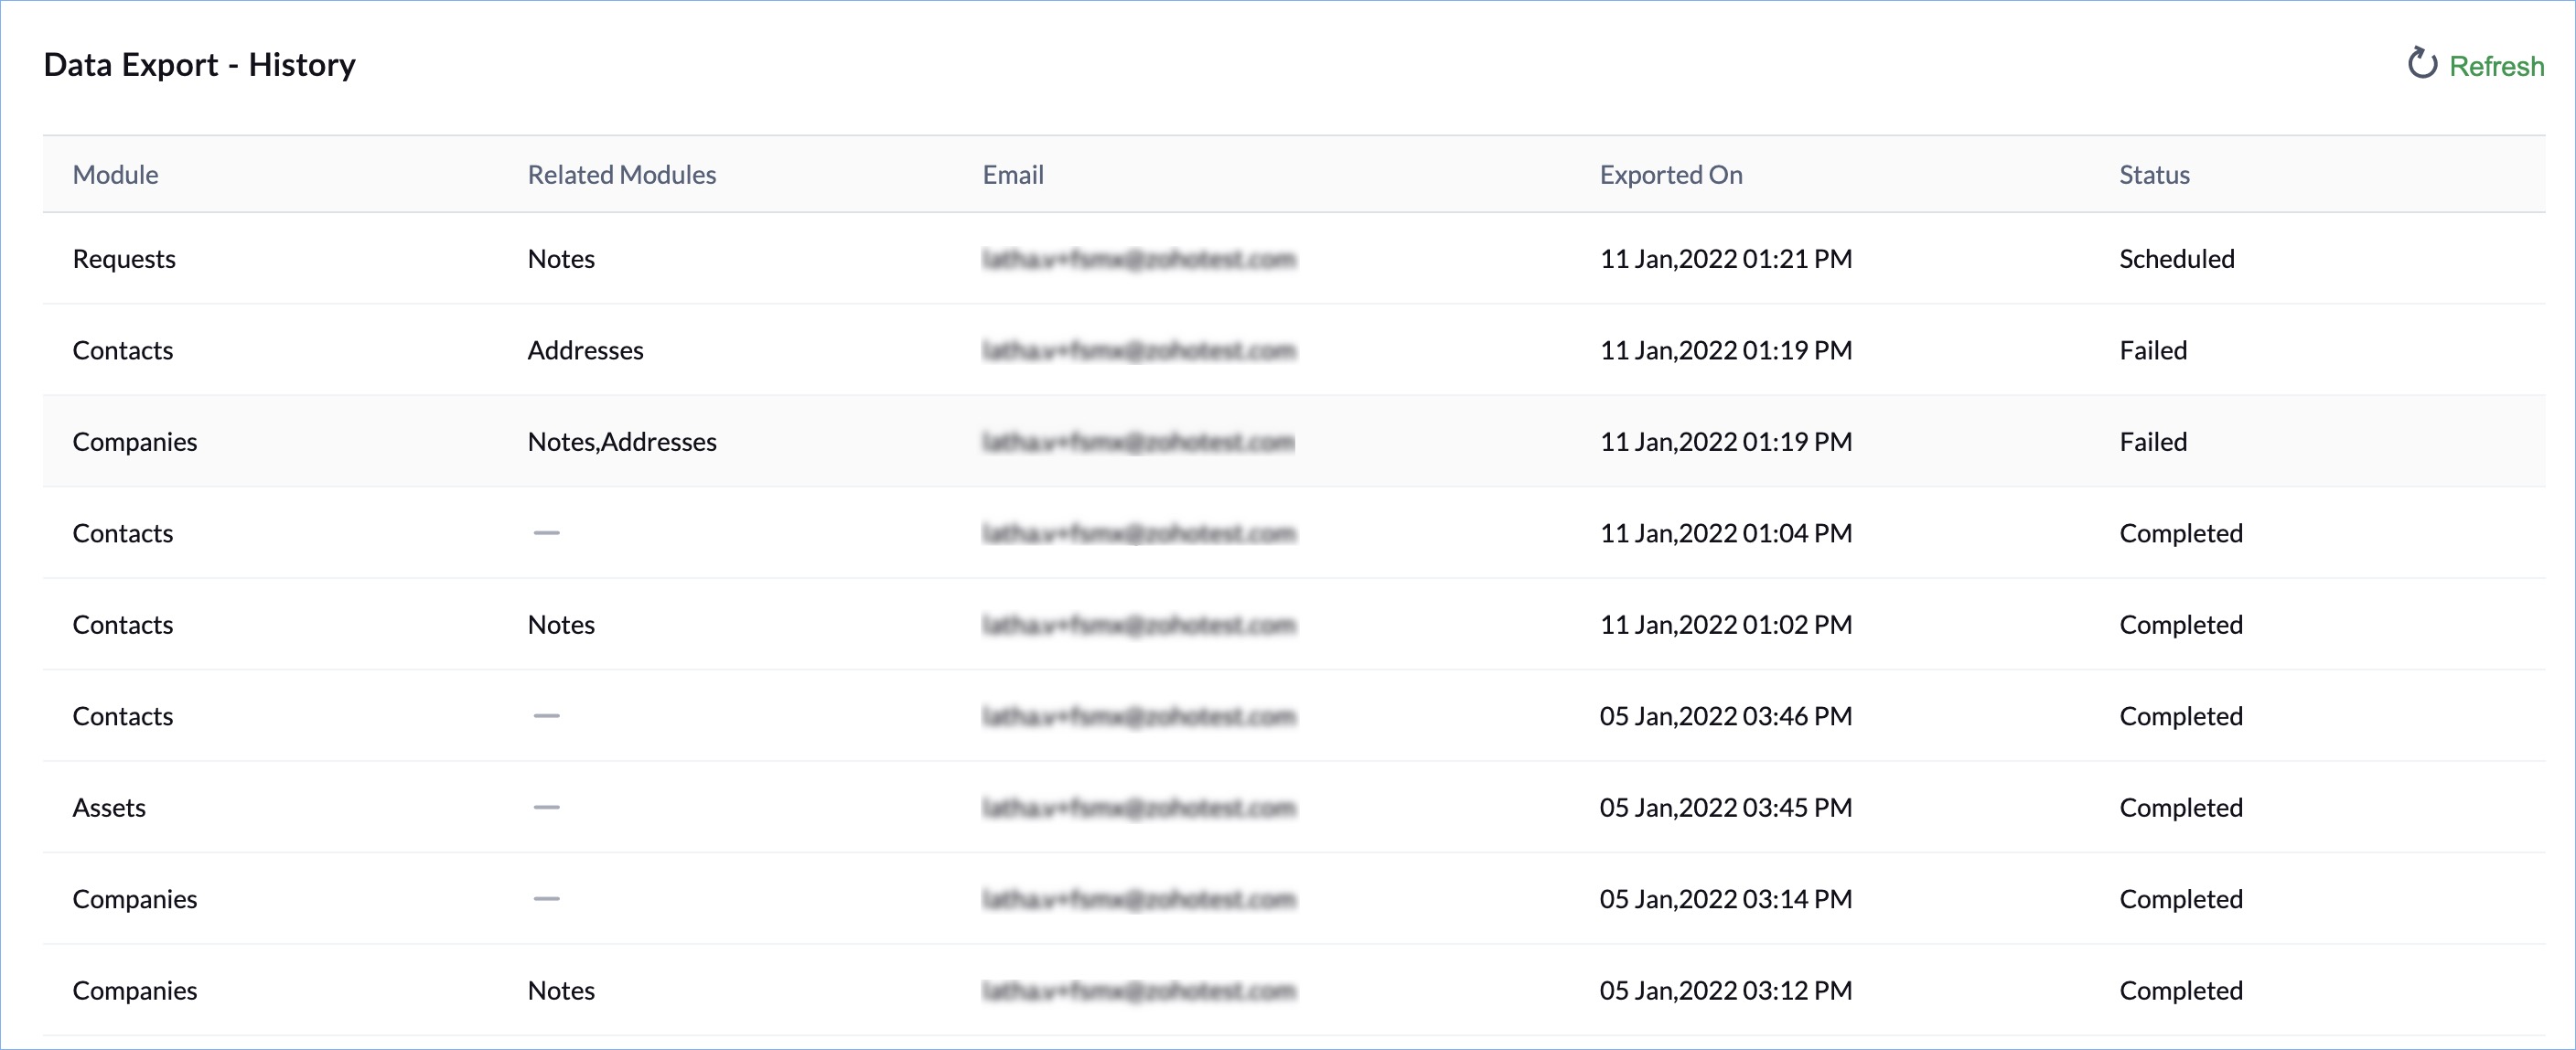Click the green Refresh link text
Viewport: 2576px width, 1050px height.
[x=2496, y=66]
